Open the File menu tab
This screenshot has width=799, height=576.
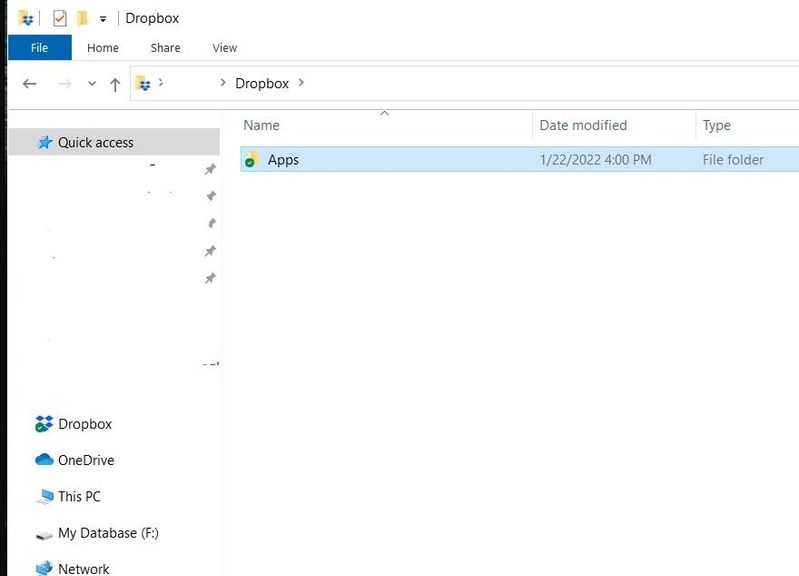coord(40,47)
